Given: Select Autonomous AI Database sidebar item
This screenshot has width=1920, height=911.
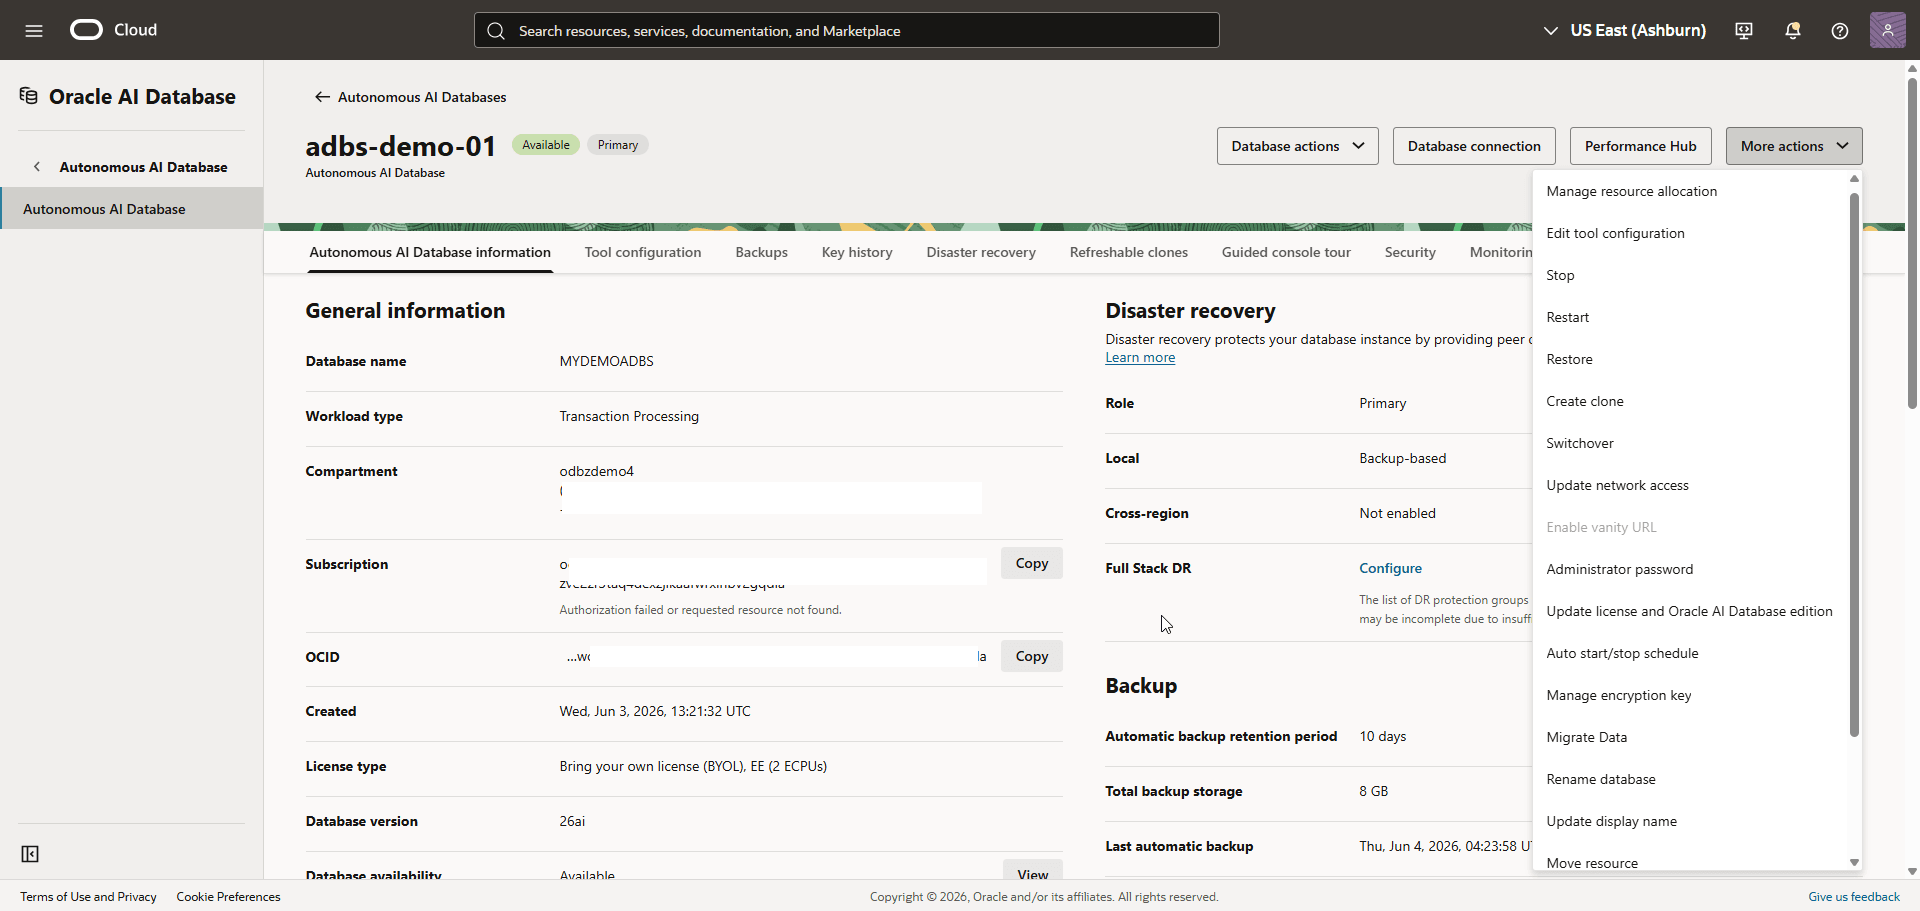Looking at the screenshot, I should 132,209.
